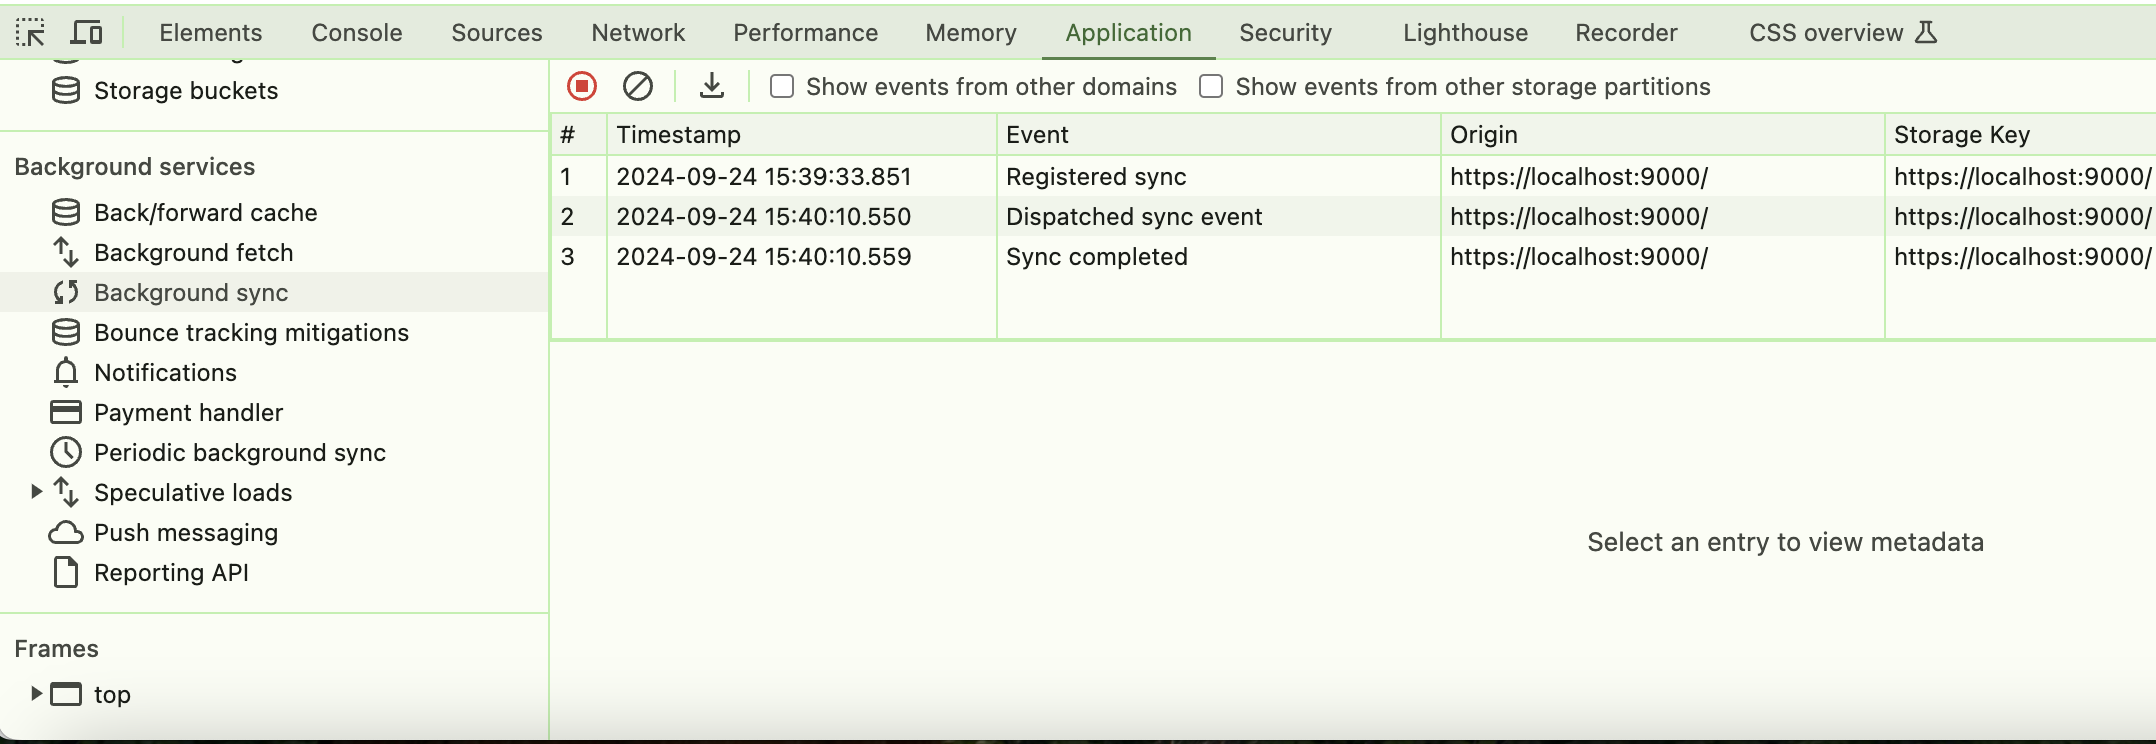This screenshot has width=2156, height=744.
Task: Clear the background sync events list
Action: coord(638,87)
